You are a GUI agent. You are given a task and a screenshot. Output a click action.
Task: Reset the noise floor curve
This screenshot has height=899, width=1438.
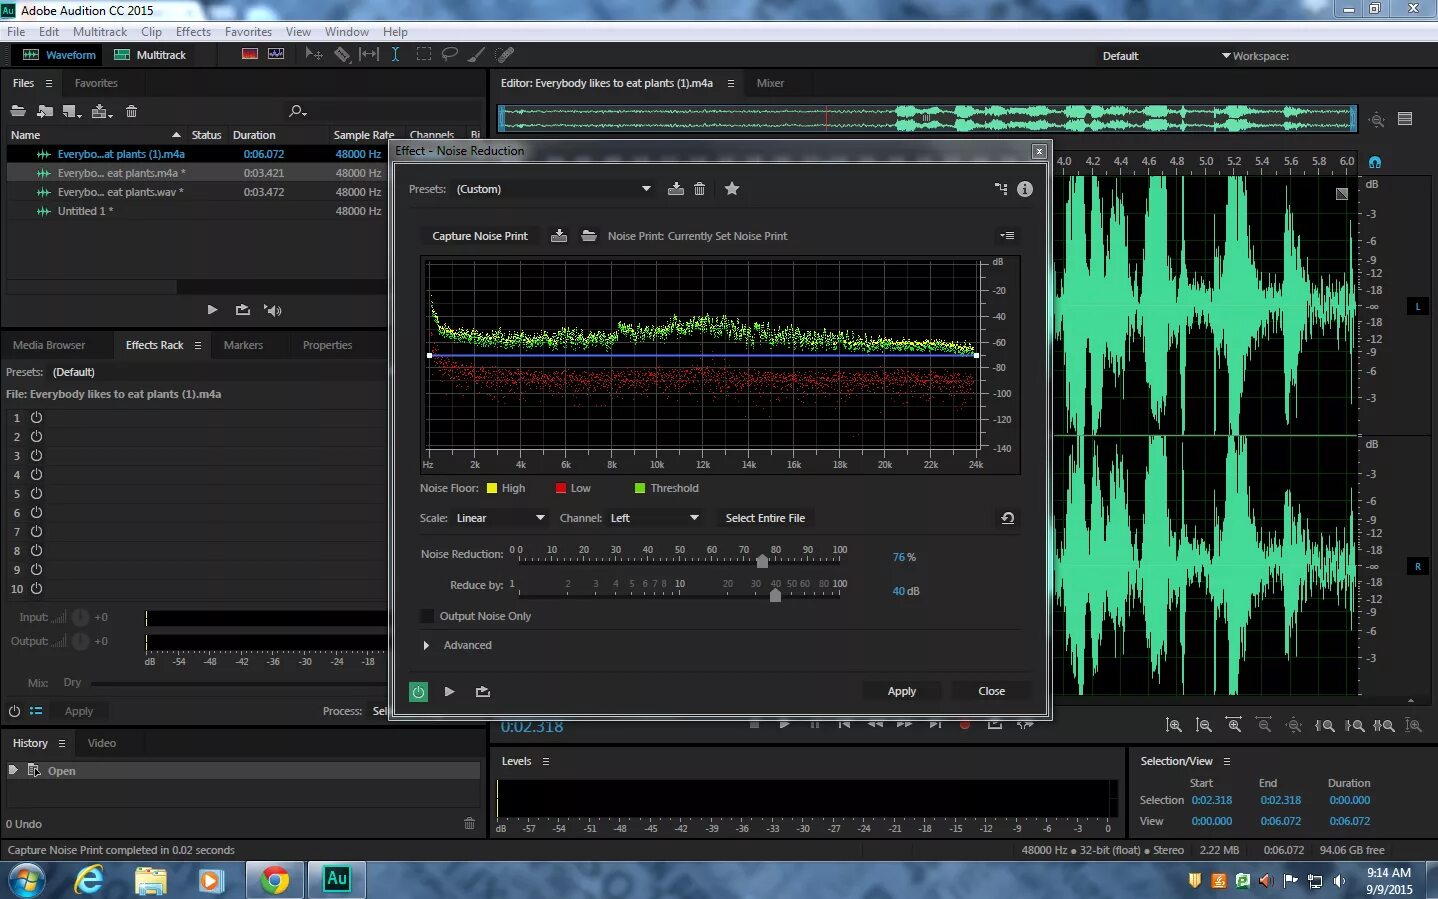point(1008,518)
